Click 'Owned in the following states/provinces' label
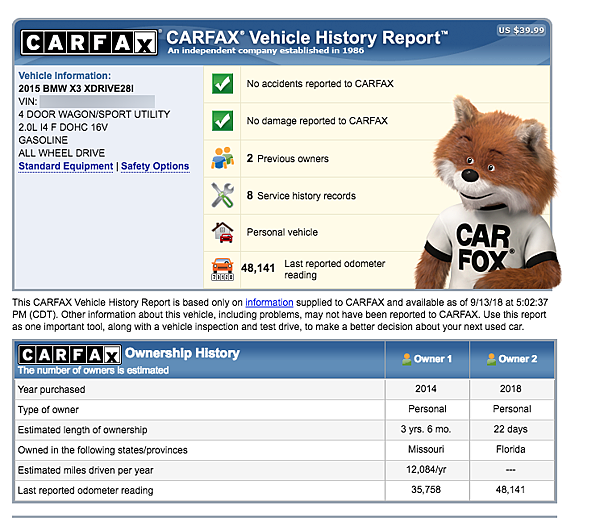The width and height of the screenshot is (600, 518). [102, 450]
